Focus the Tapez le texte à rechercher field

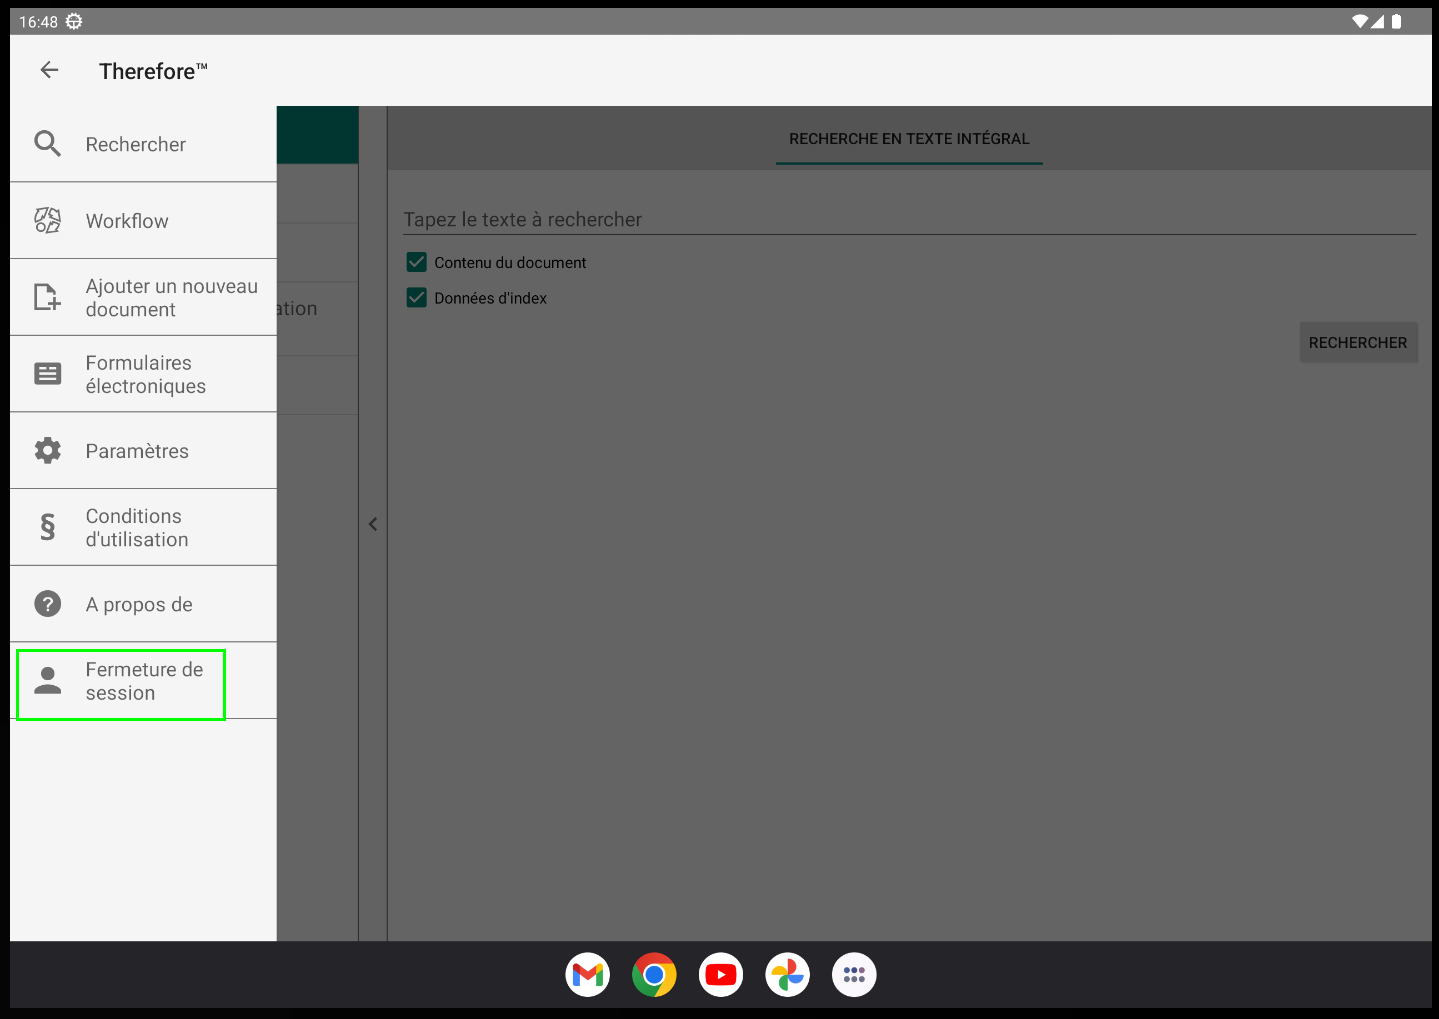tap(909, 219)
